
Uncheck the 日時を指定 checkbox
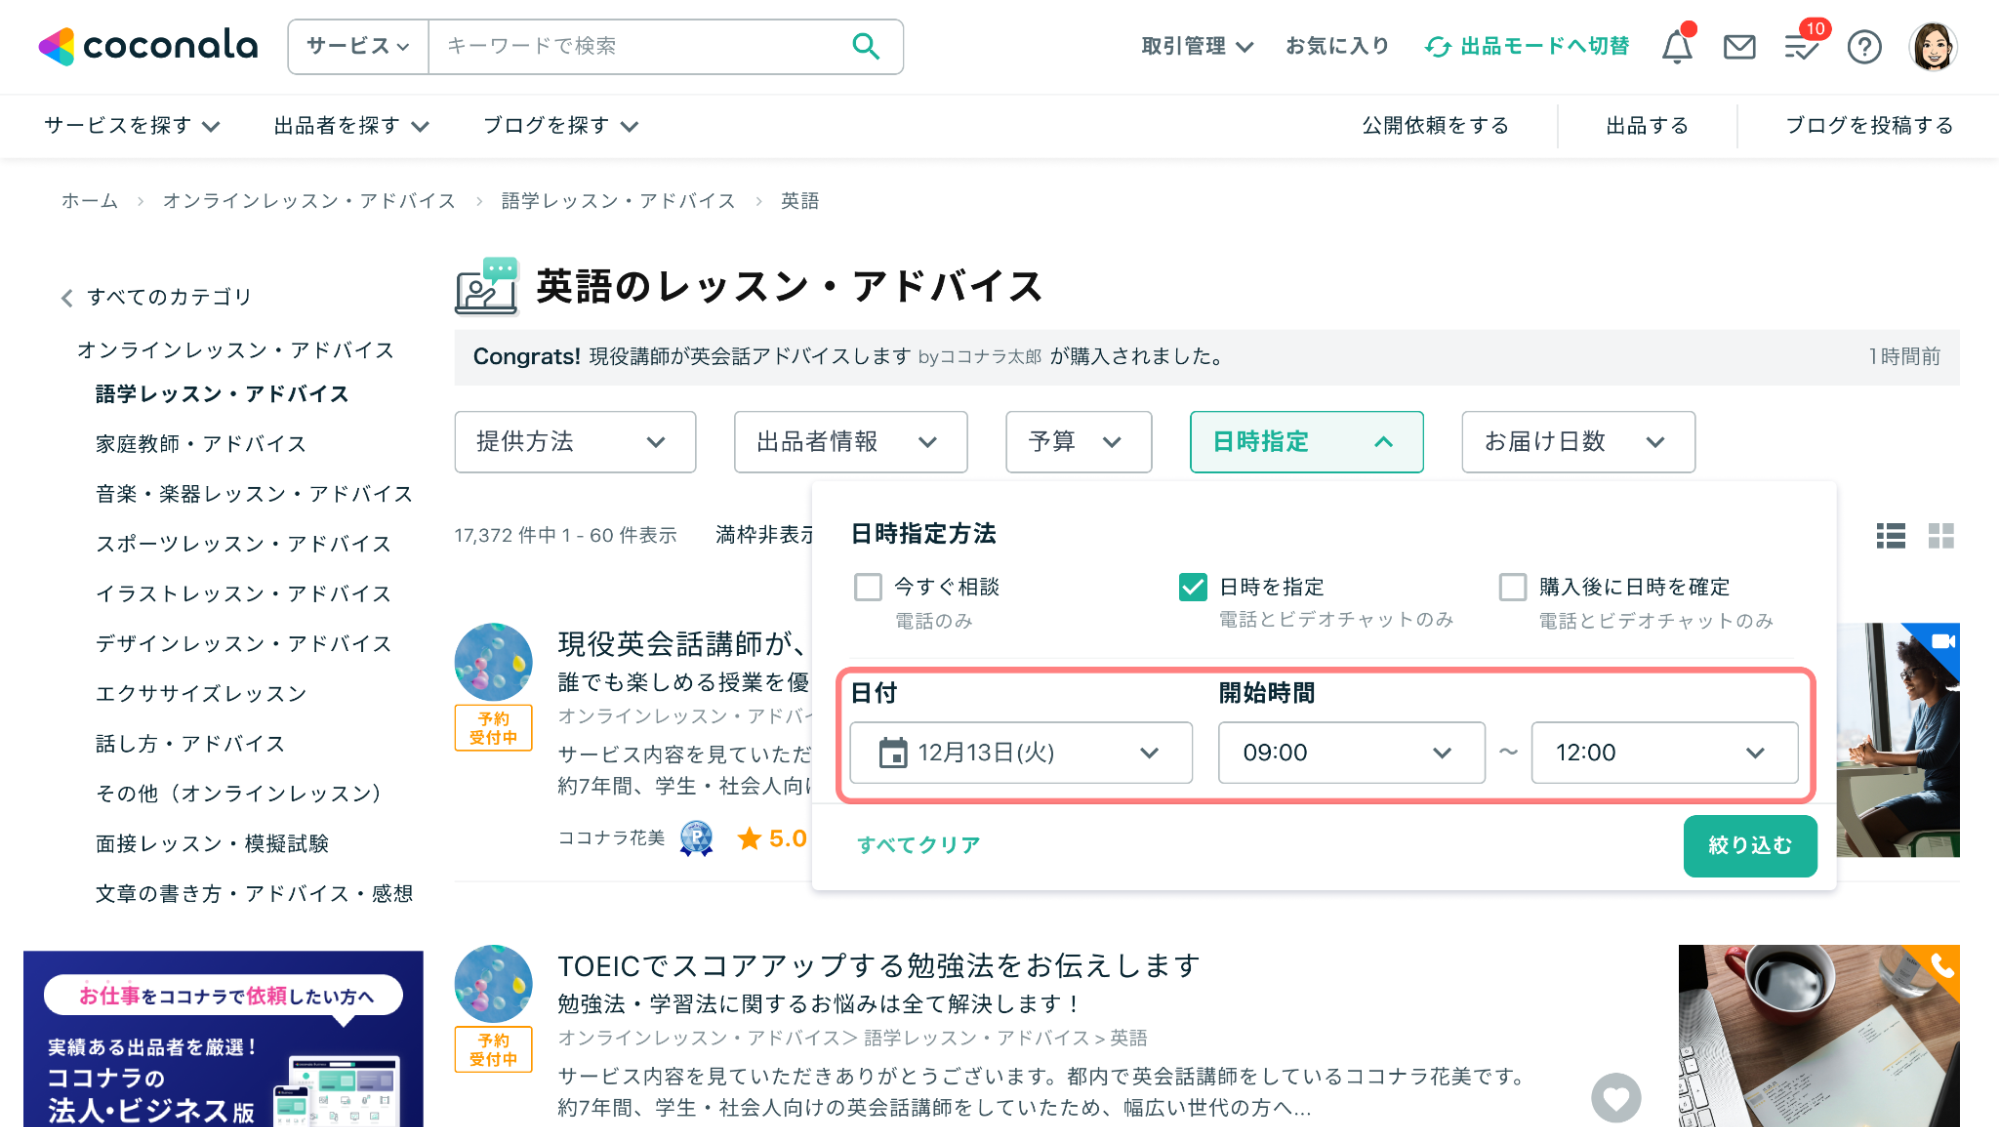tap(1193, 587)
